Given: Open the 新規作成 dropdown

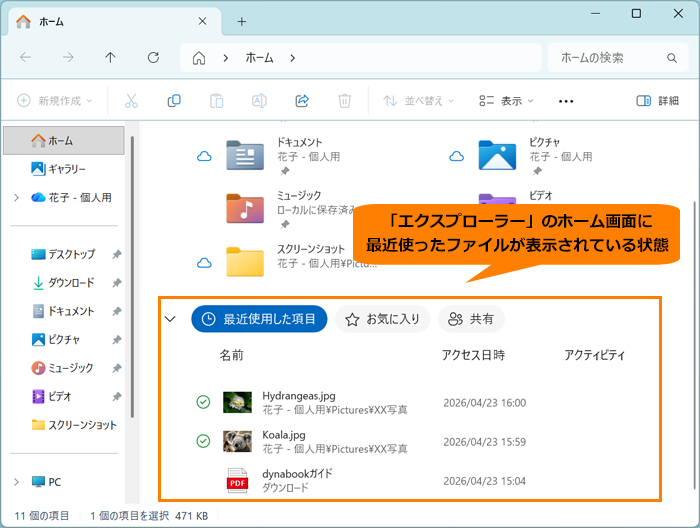Looking at the screenshot, I should click(x=54, y=101).
